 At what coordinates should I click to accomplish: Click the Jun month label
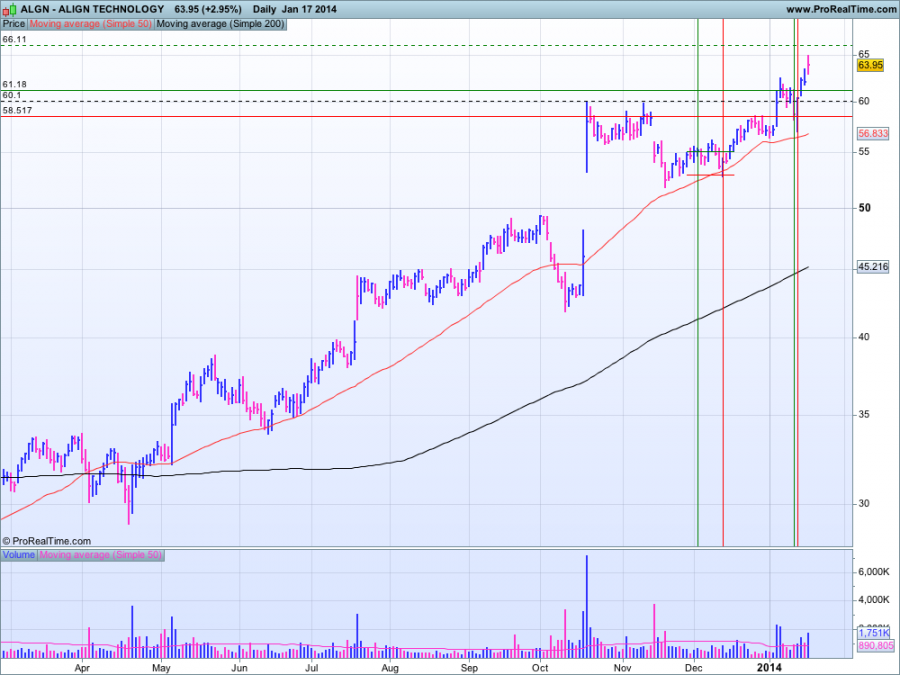[x=239, y=668]
